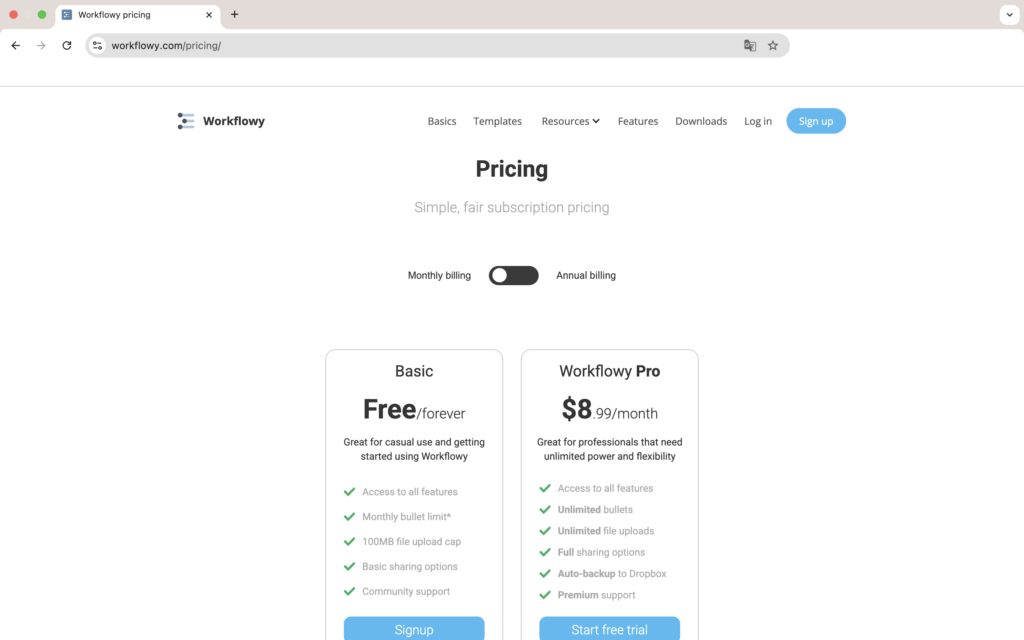Select the Monthly billing label
Screen dimensions: 1024x640
click(x=439, y=275)
